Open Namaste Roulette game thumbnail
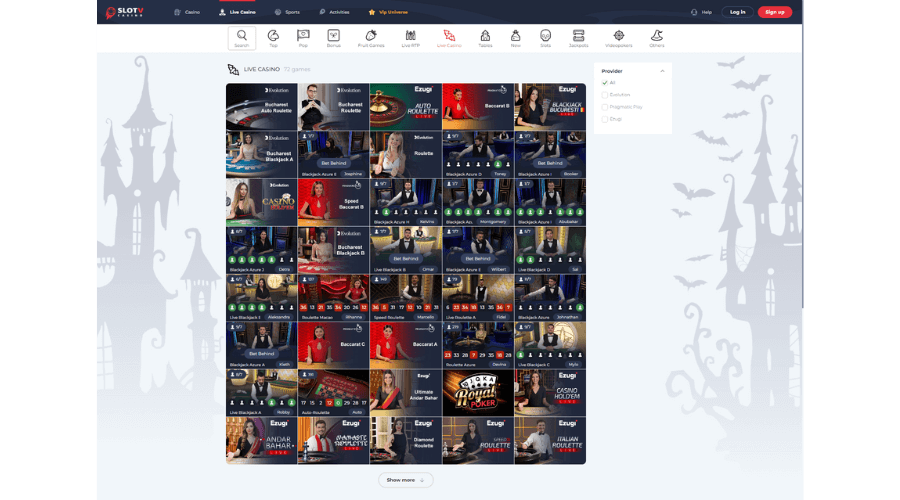Image resolution: width=900 pixels, height=500 pixels. coord(333,440)
